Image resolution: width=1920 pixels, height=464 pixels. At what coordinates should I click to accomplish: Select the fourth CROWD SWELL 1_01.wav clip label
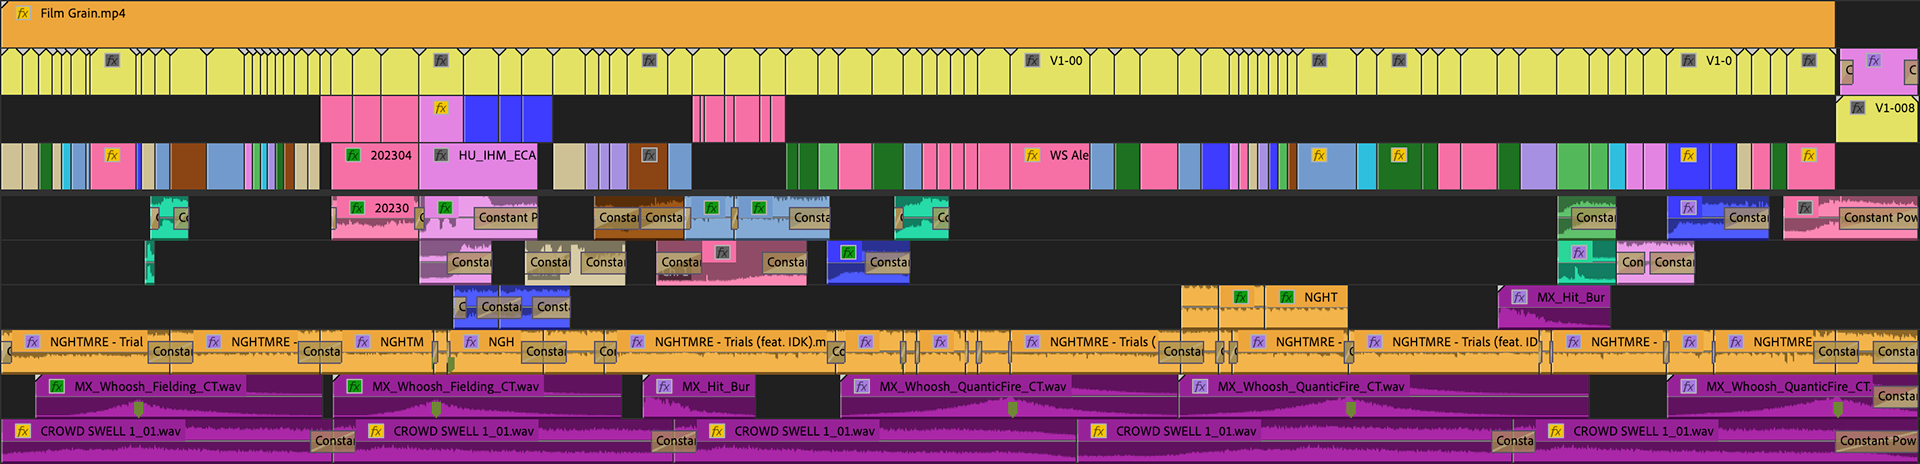pyautogui.click(x=1186, y=431)
